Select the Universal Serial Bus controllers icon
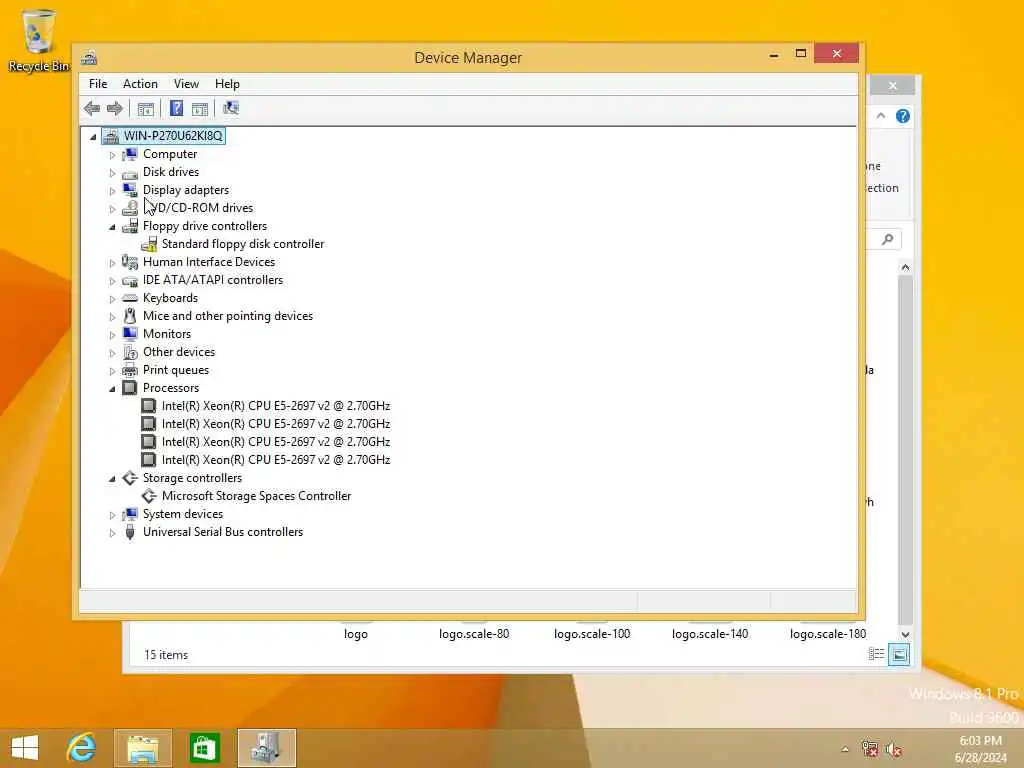This screenshot has width=1024, height=768. click(x=130, y=532)
